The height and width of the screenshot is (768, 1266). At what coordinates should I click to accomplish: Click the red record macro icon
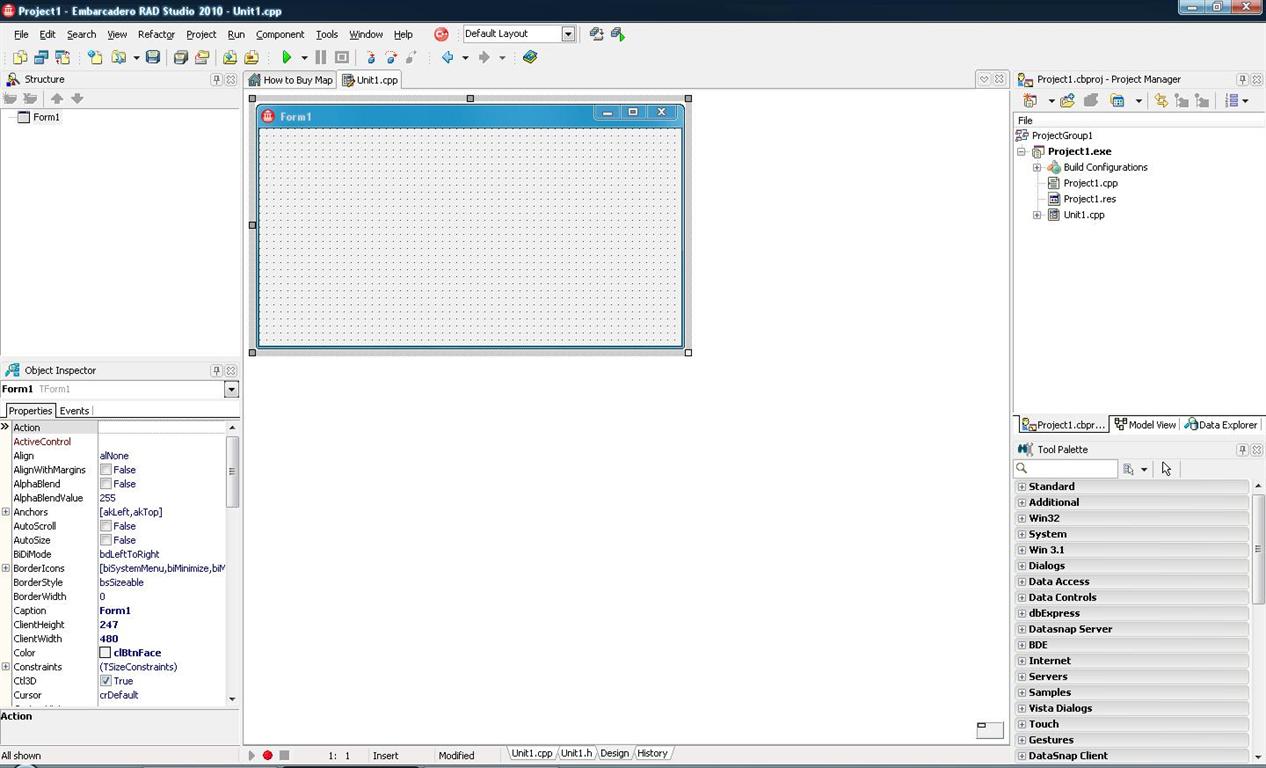tap(268, 755)
